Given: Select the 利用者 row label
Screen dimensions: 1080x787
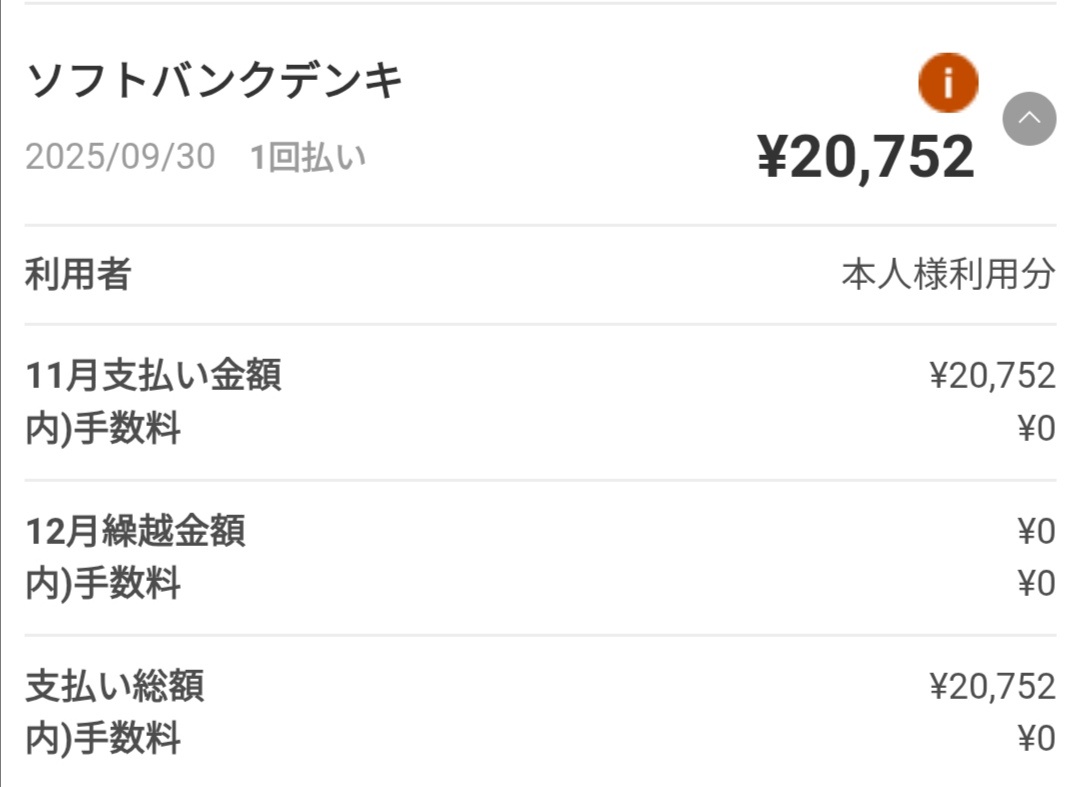Looking at the screenshot, I should coord(78,274).
